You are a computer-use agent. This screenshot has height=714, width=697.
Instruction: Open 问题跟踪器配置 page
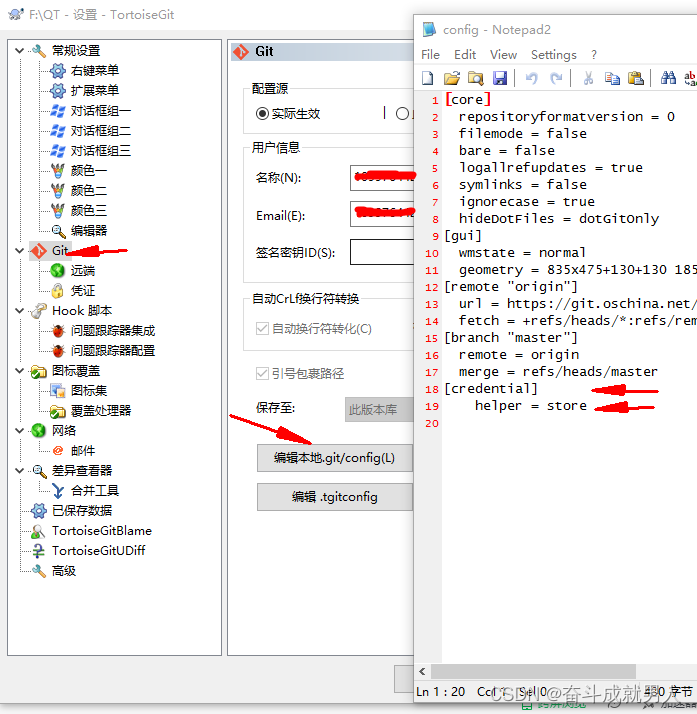pos(113,351)
